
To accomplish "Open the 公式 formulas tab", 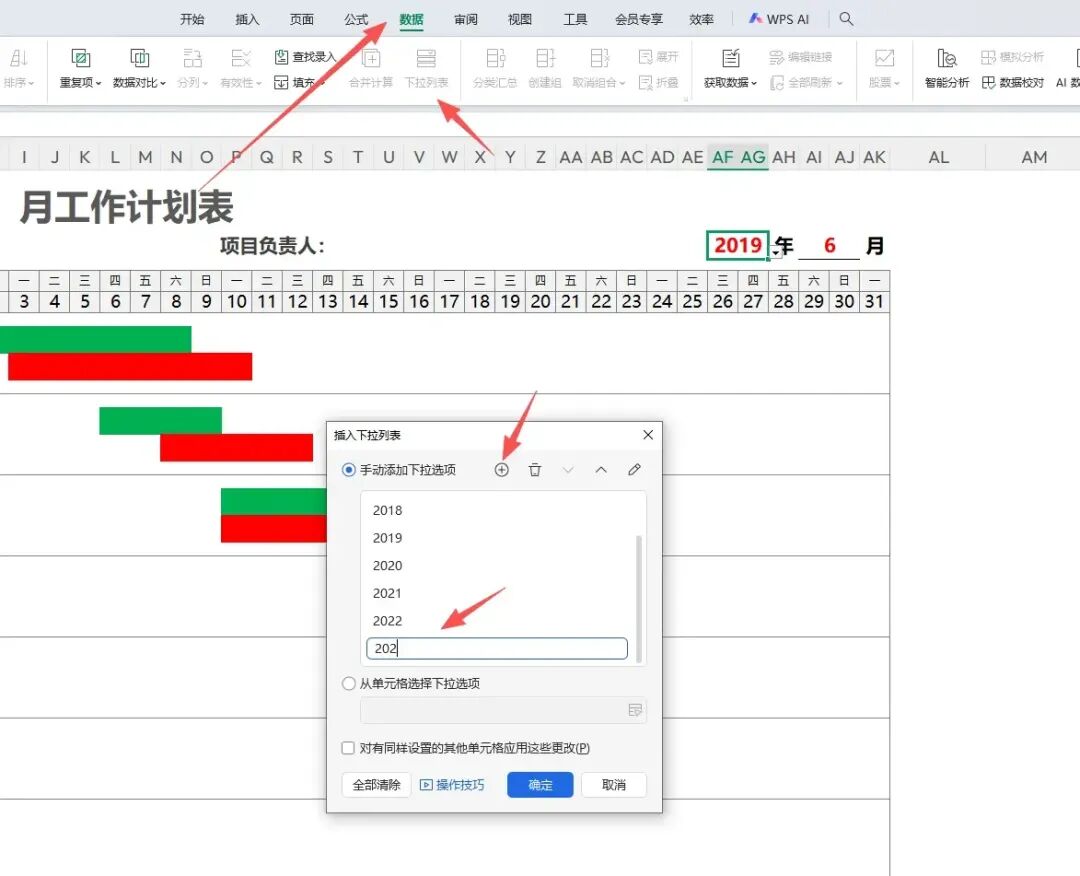I will pyautogui.click(x=356, y=19).
